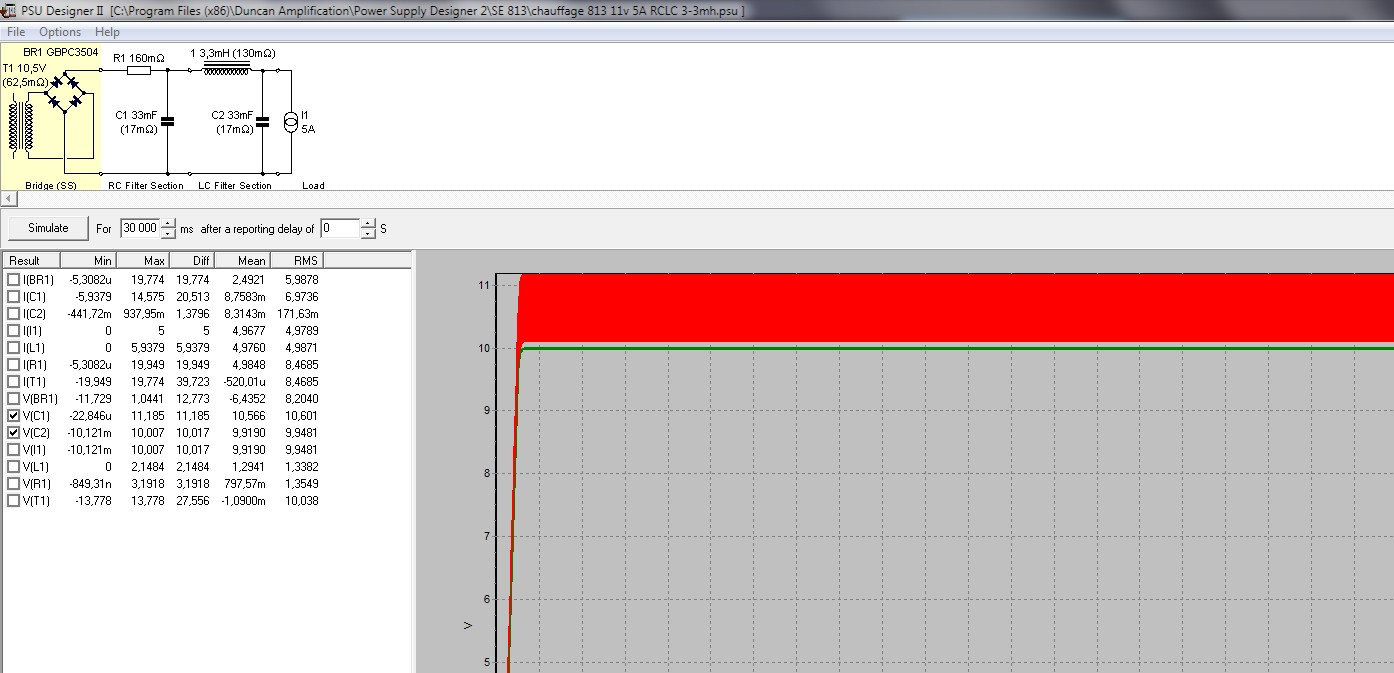This screenshot has width=1394, height=673.
Task: Click the reporting delay input field
Action: pos(340,228)
